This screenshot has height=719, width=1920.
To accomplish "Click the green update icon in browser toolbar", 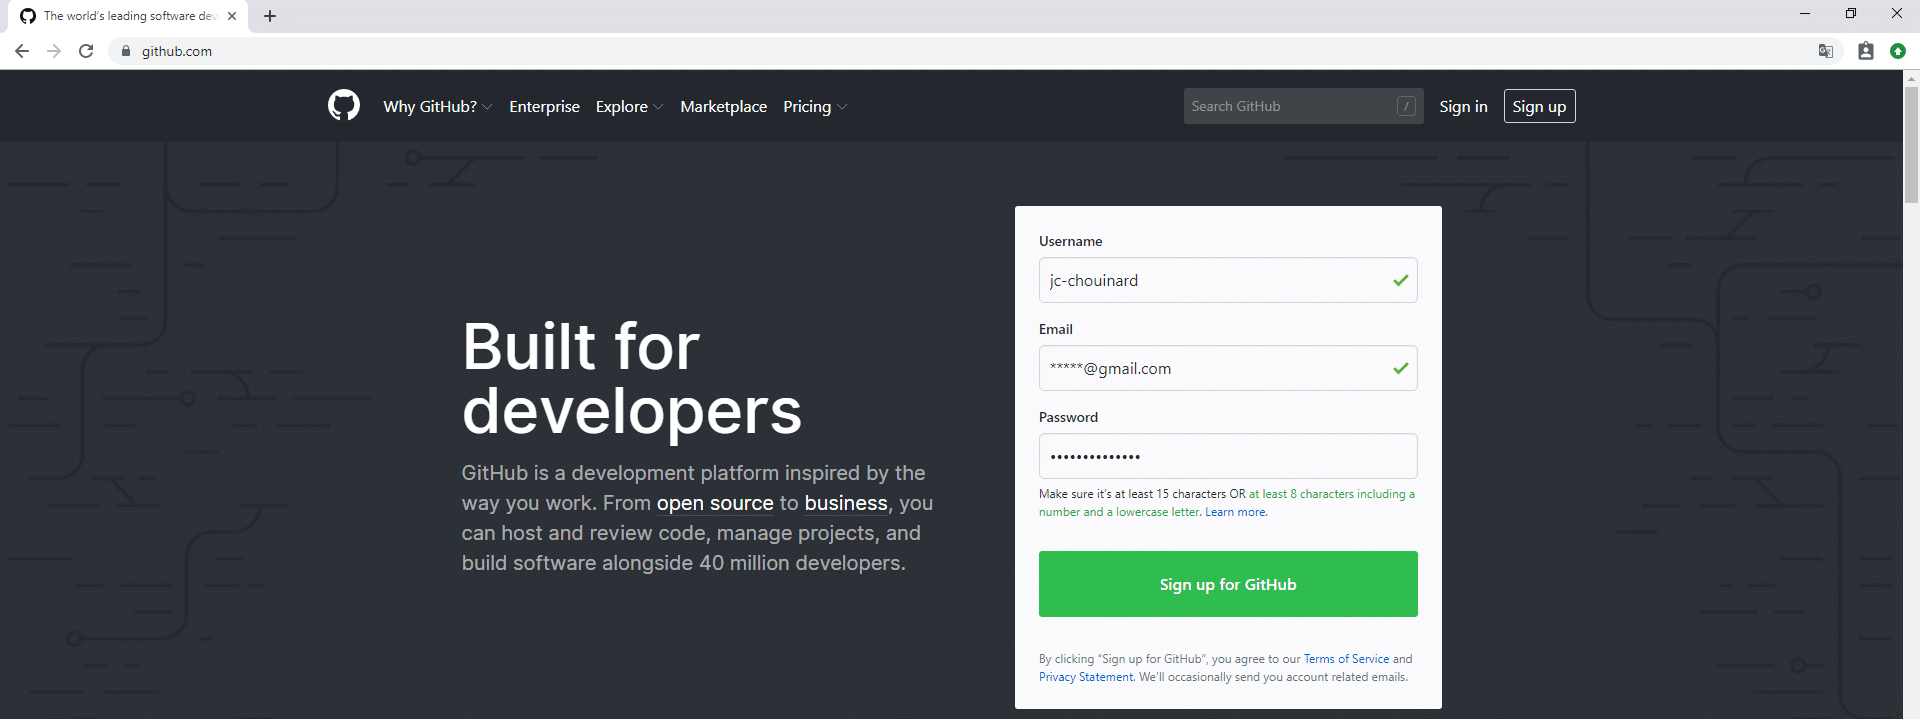I will coord(1897,51).
